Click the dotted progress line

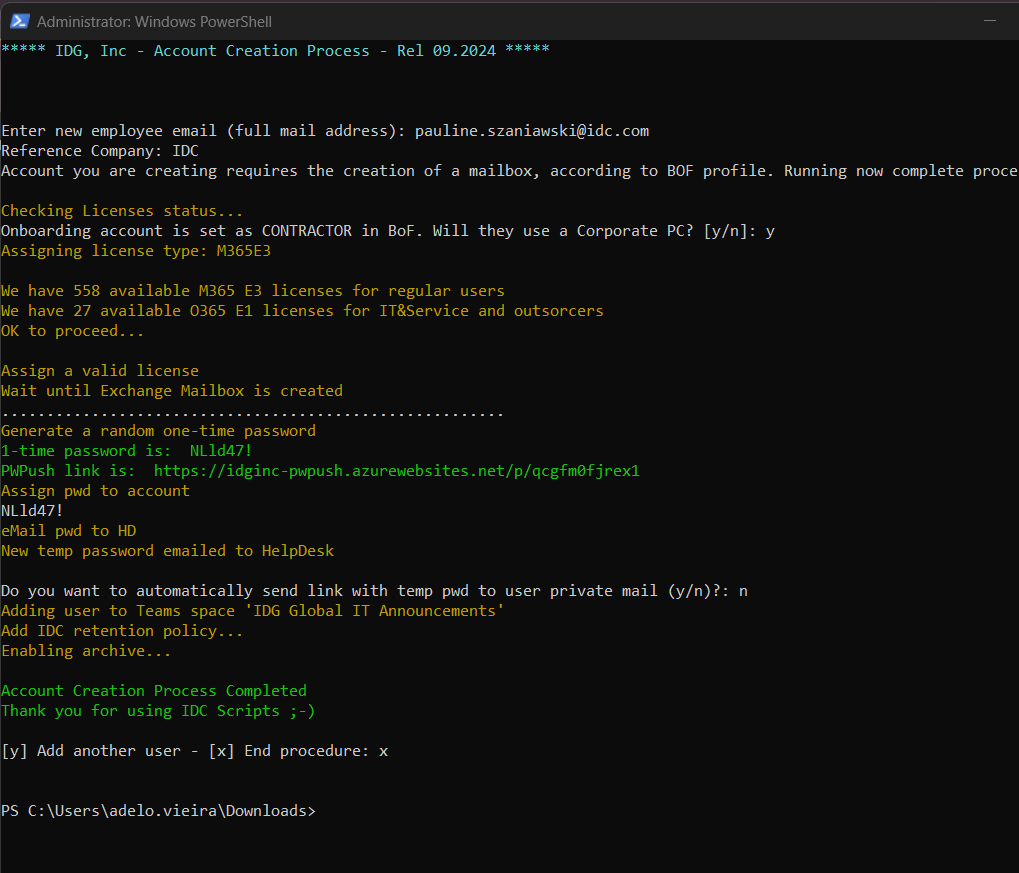(252, 412)
